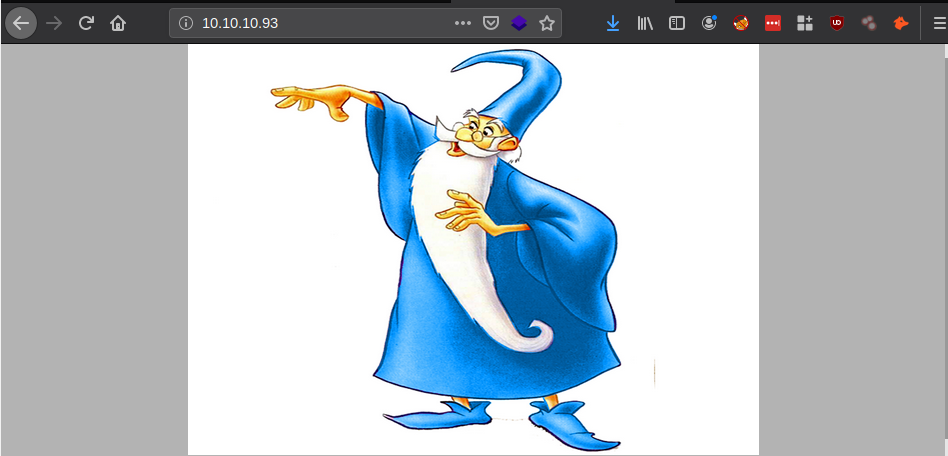Viewport: 948px width, 456px height.
Task: Click the red circular crossed-out extension icon
Action: (741, 24)
